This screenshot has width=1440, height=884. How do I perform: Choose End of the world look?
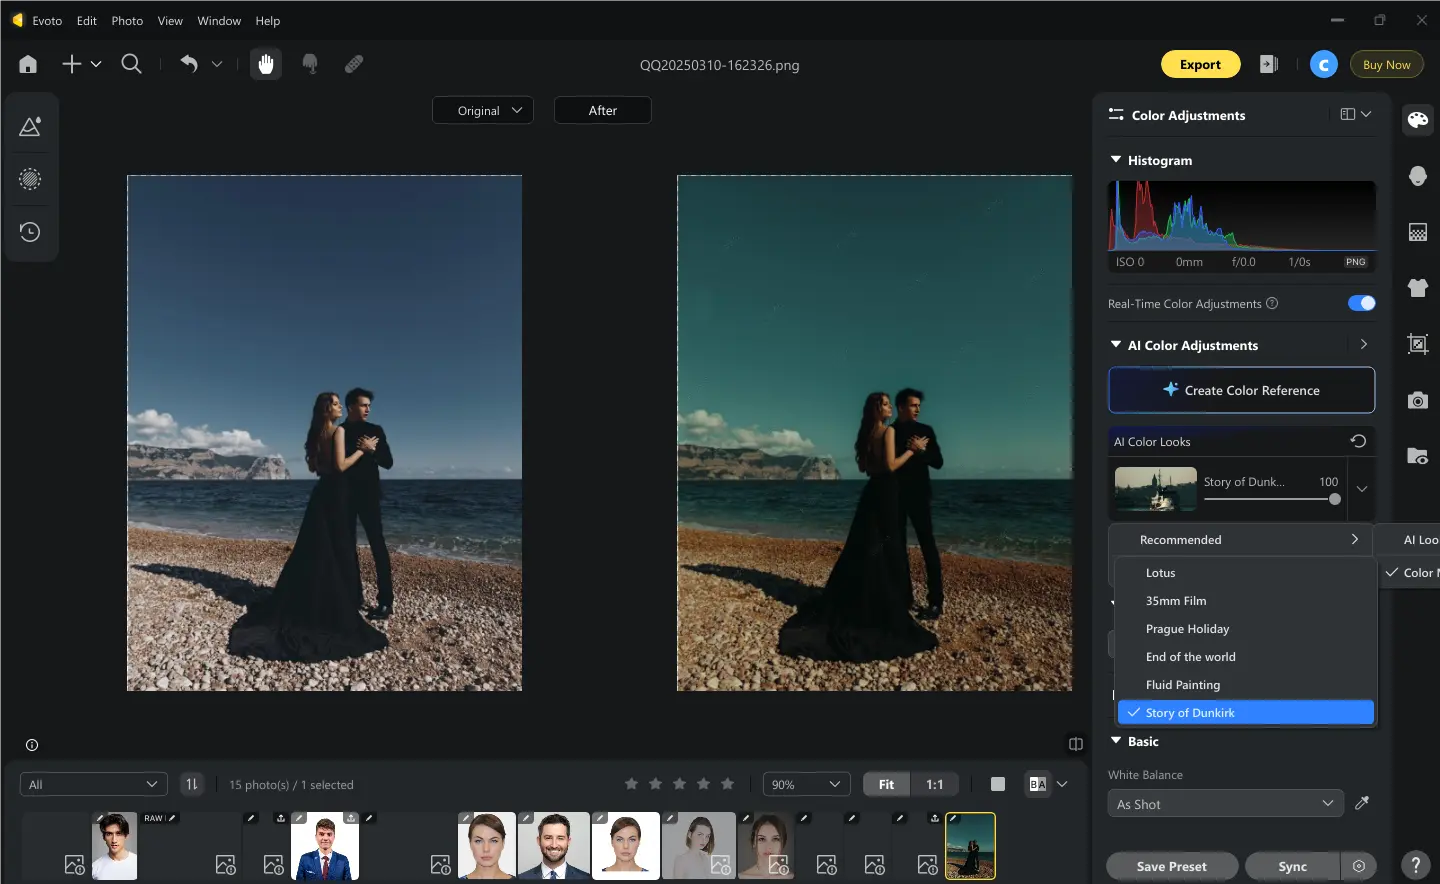[x=1246, y=657]
